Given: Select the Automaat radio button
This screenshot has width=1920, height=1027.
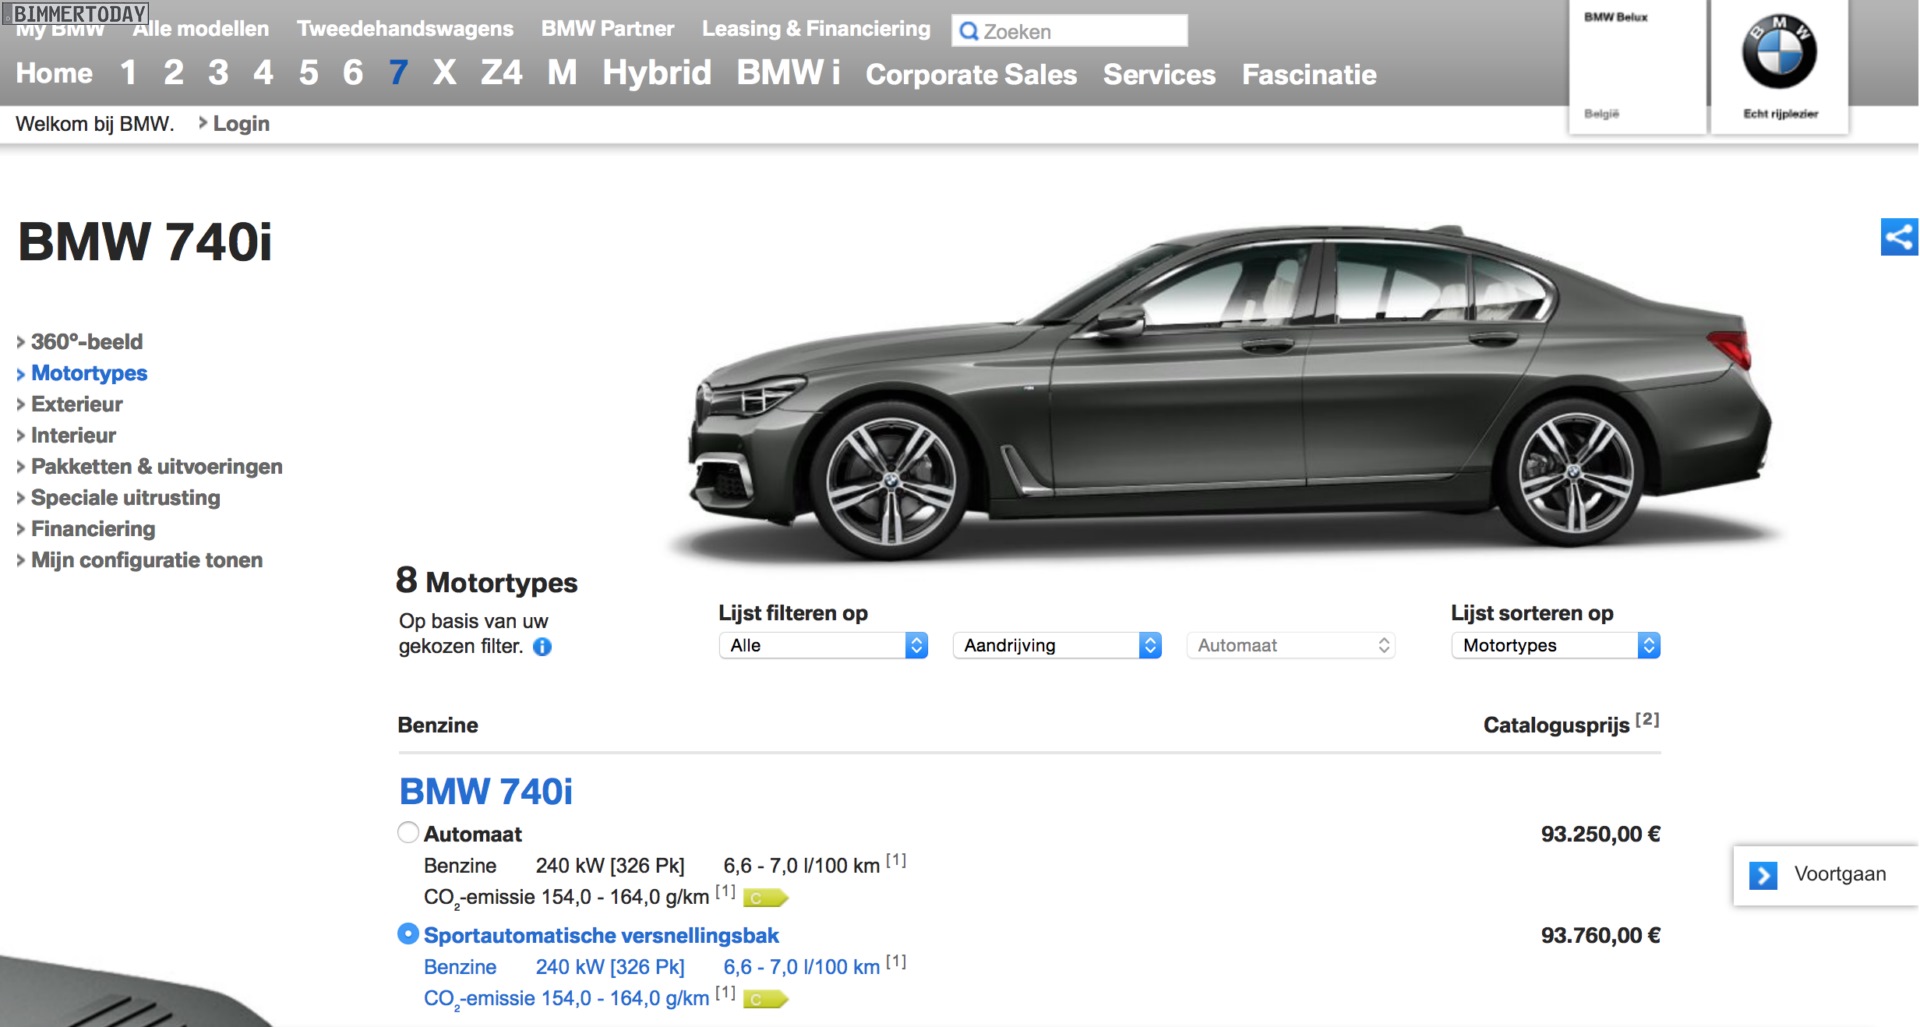Looking at the screenshot, I should coord(408,833).
